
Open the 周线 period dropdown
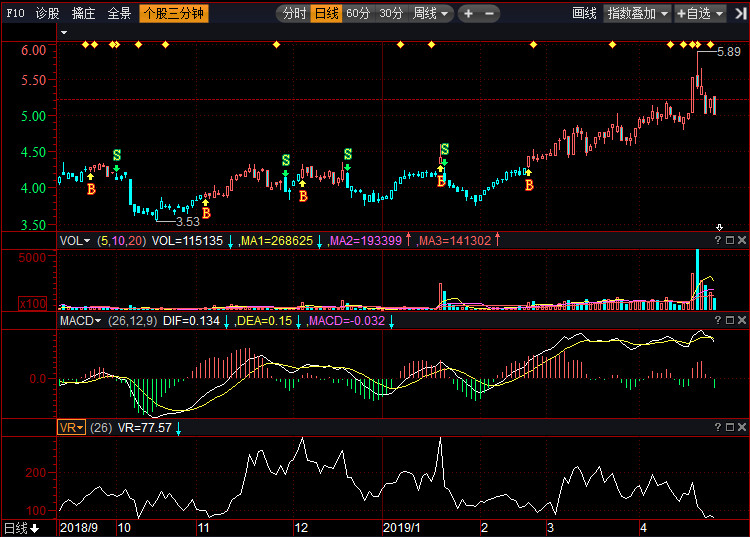(431, 14)
